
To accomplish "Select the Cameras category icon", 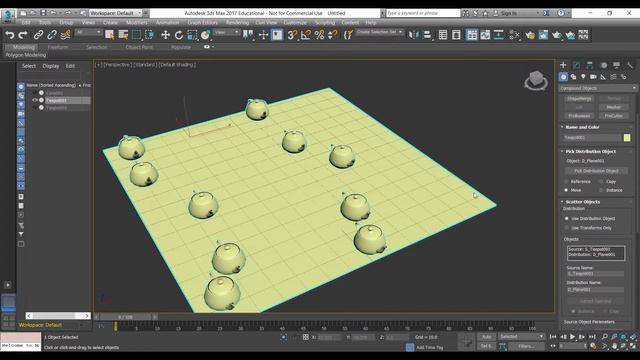I will [593, 77].
